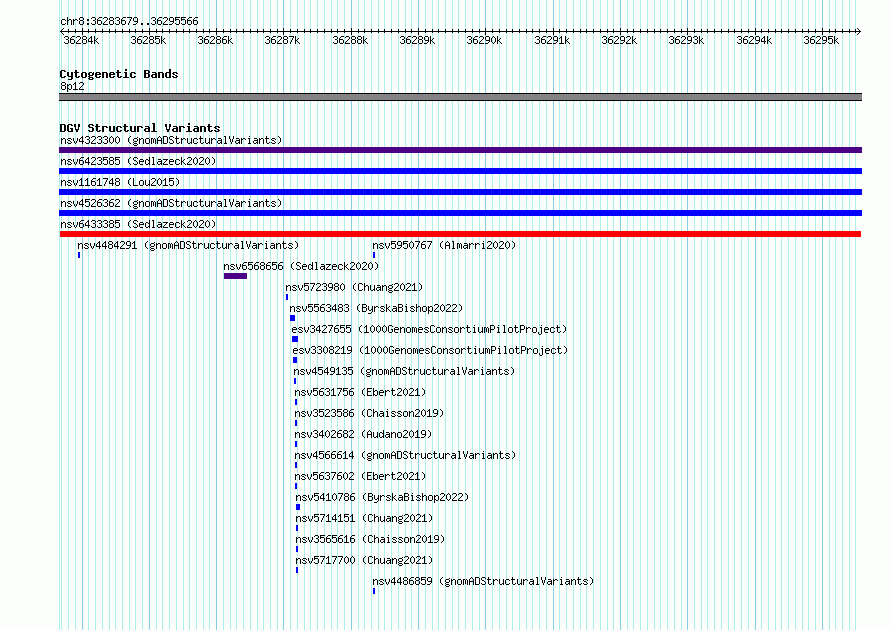Select nsv4566614 (gnomADStructuralVariants) label
Viewport: 890px width, 630px height.
coord(405,455)
